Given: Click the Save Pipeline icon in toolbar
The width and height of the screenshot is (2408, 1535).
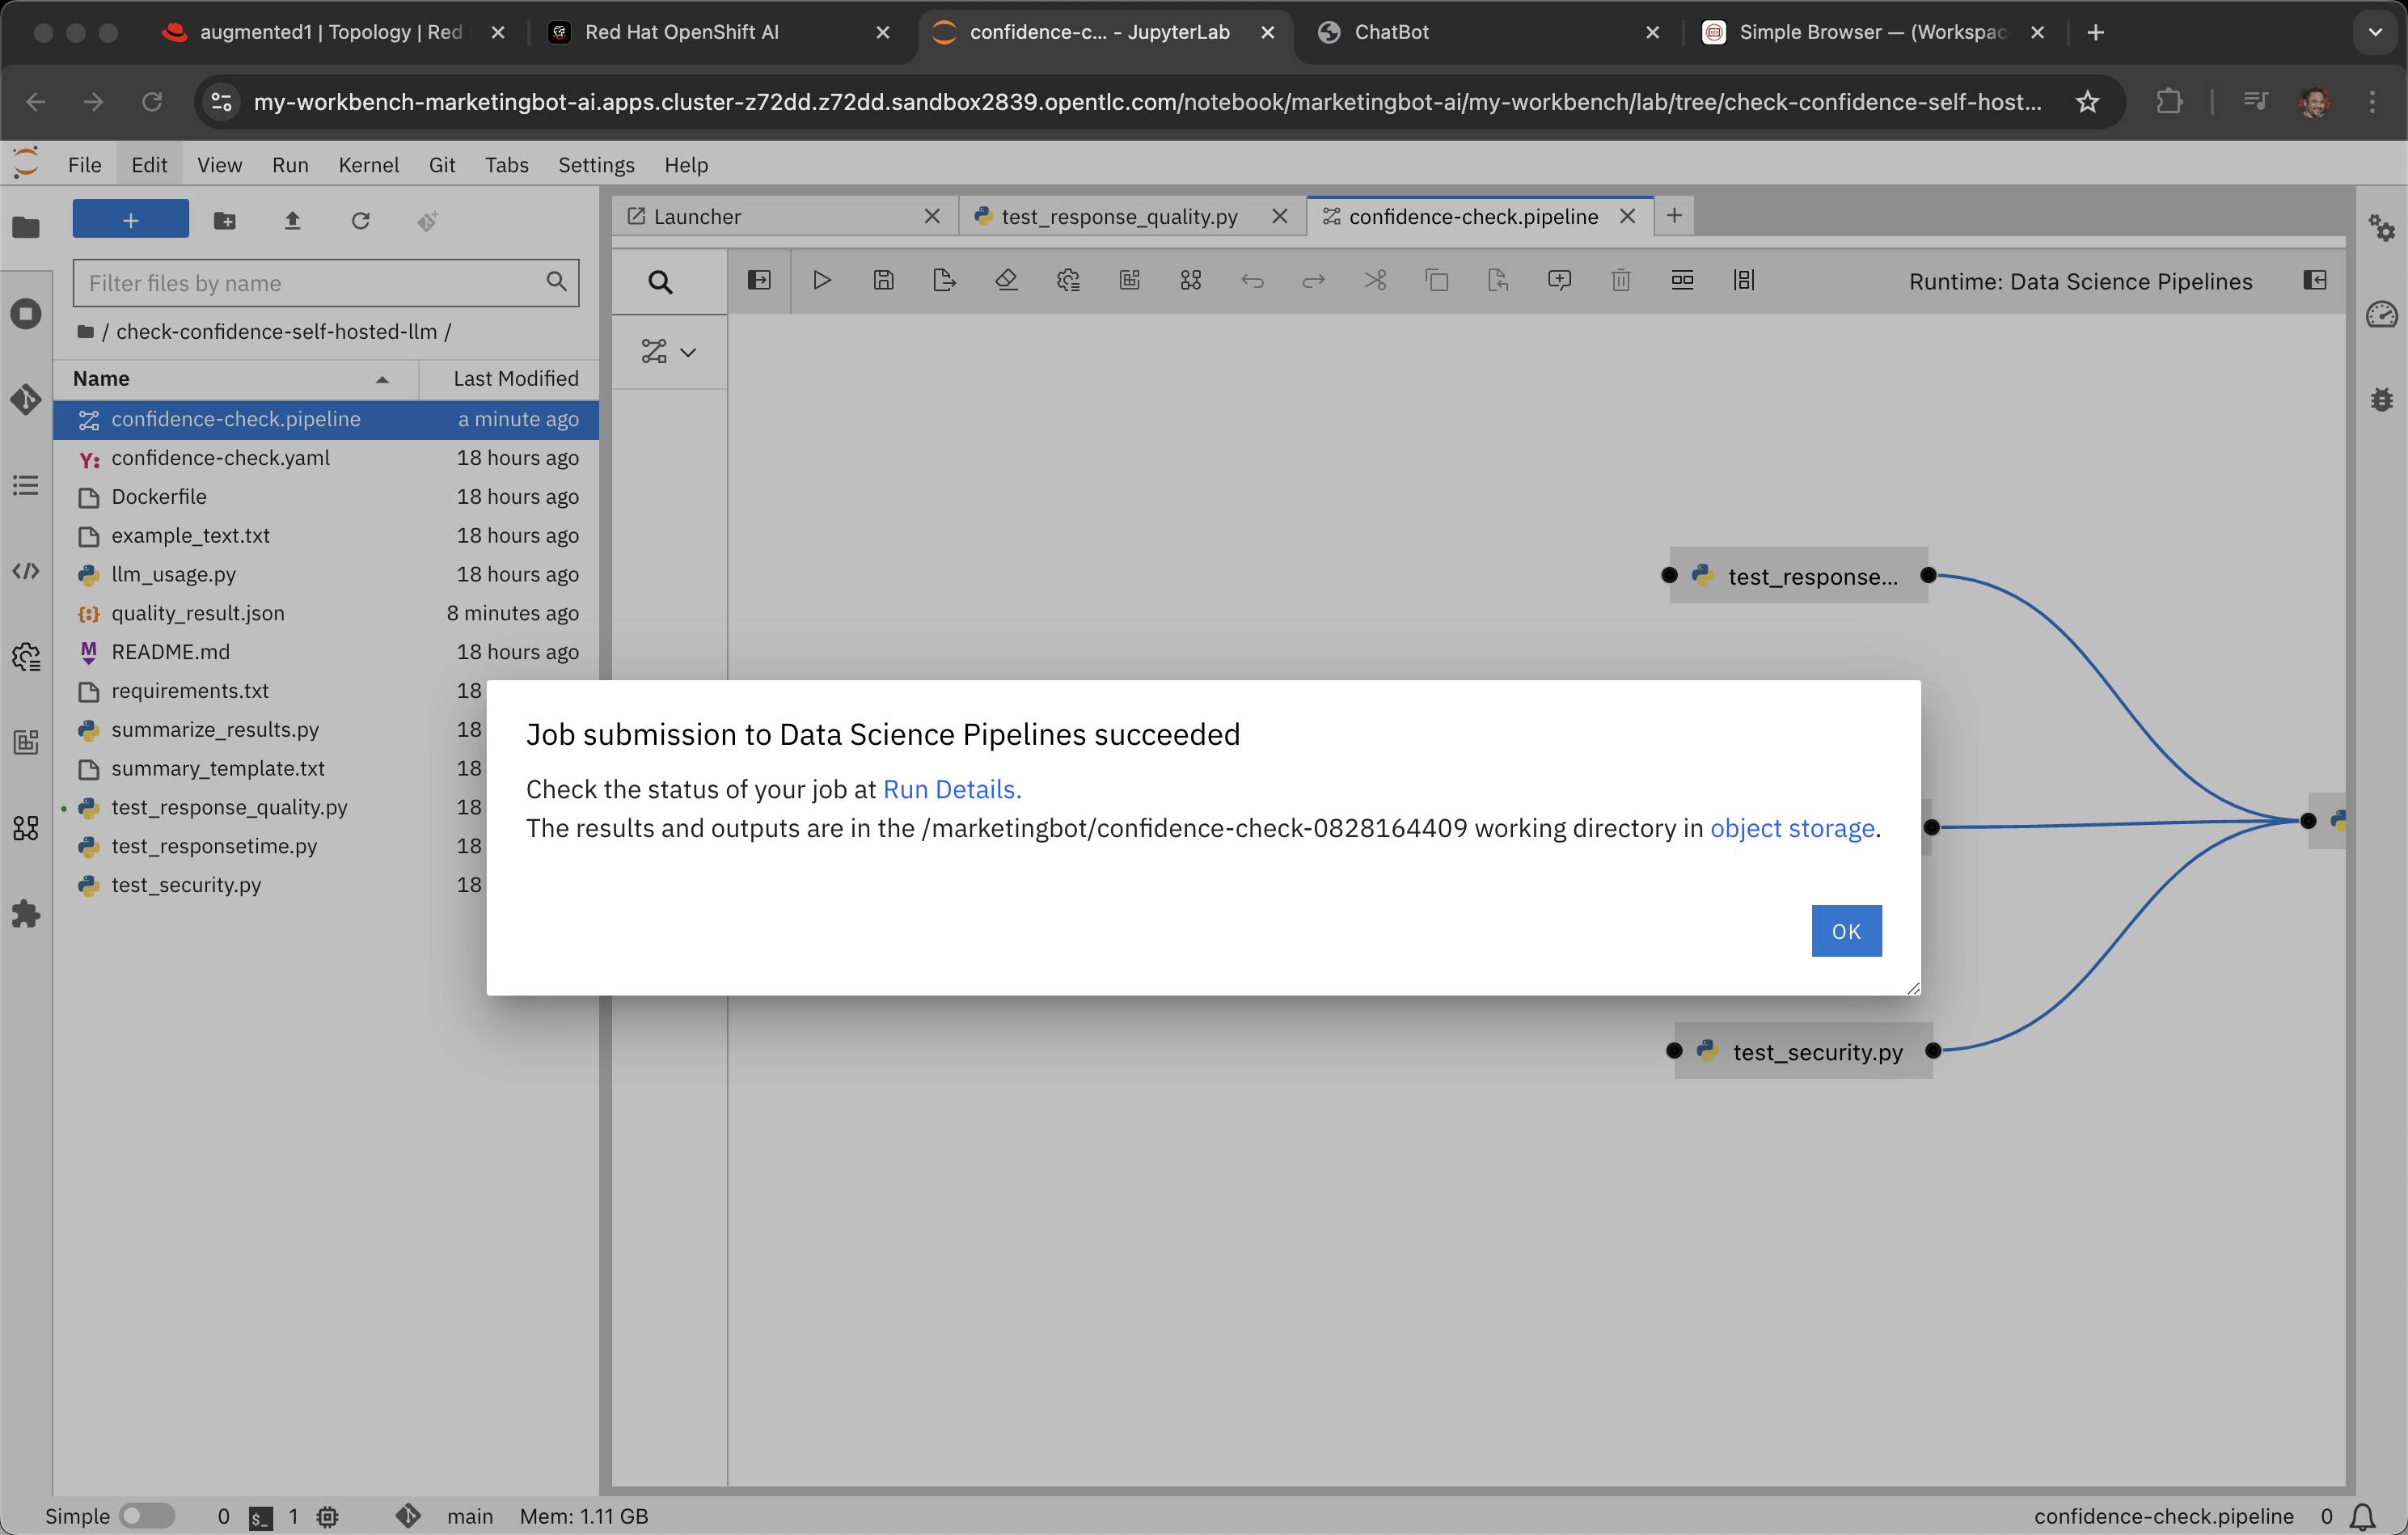Looking at the screenshot, I should [883, 281].
